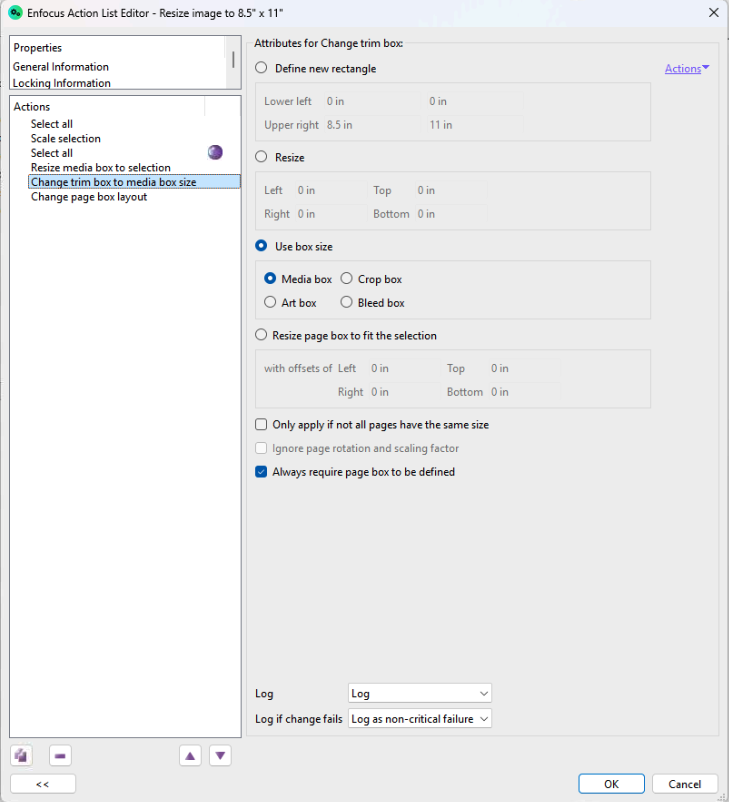The height and width of the screenshot is (802, 729).
Task: Open the Log dropdown
Action: click(x=420, y=693)
